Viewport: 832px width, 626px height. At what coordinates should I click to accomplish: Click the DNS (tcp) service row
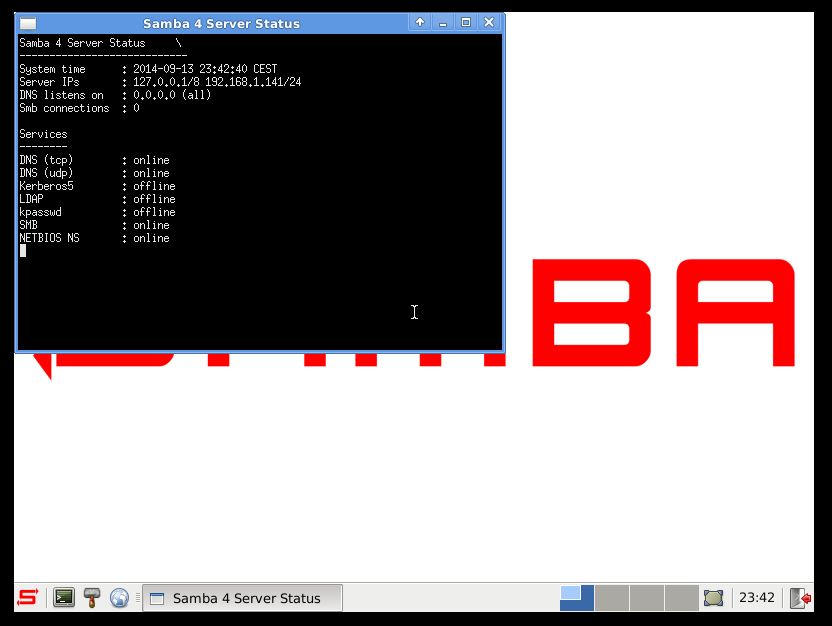(x=94, y=160)
